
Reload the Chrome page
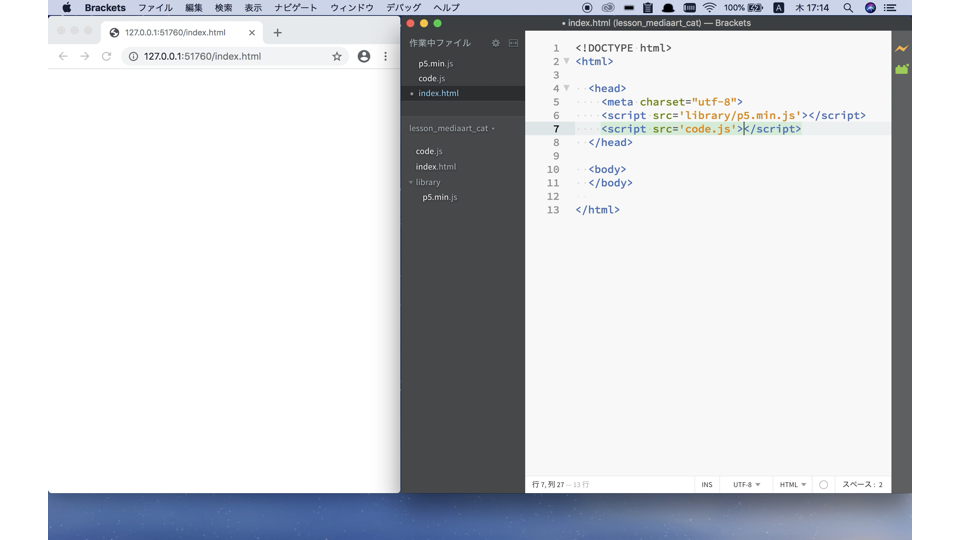tap(106, 56)
